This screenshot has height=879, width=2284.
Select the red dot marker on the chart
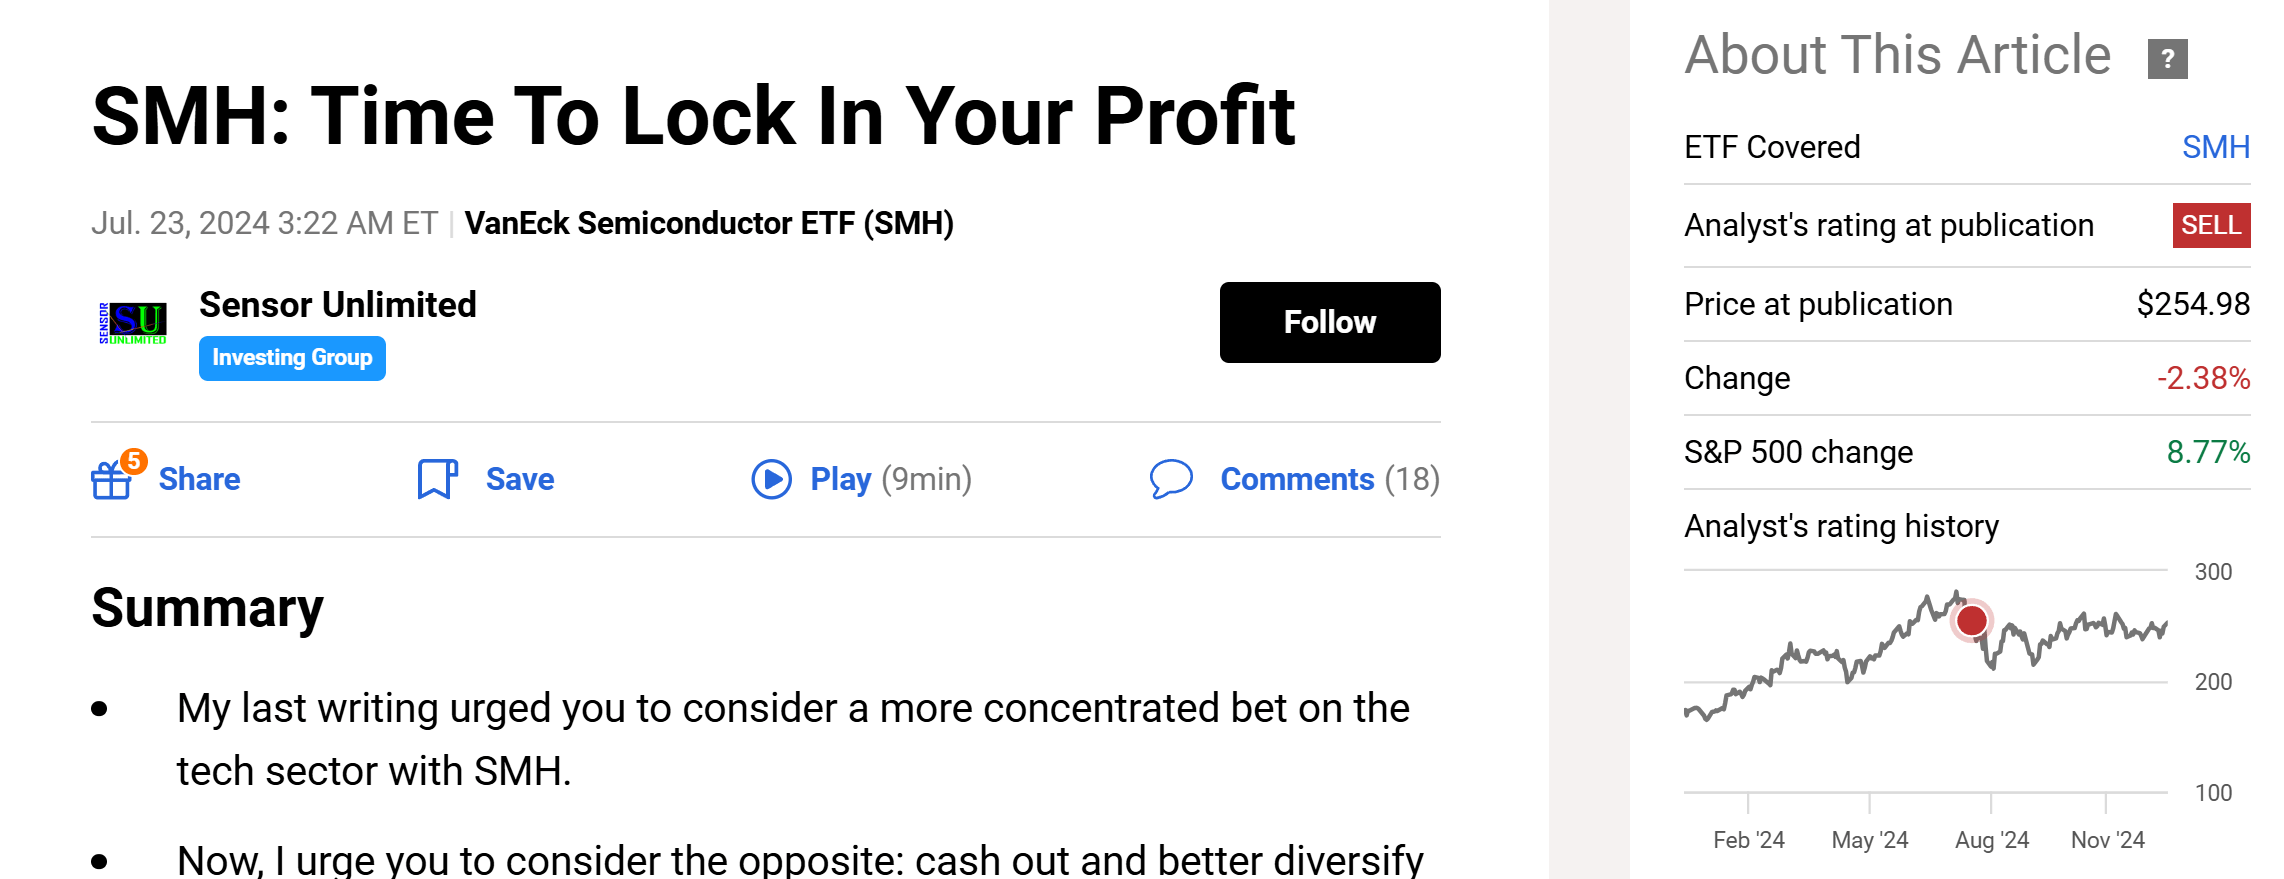(x=1970, y=621)
